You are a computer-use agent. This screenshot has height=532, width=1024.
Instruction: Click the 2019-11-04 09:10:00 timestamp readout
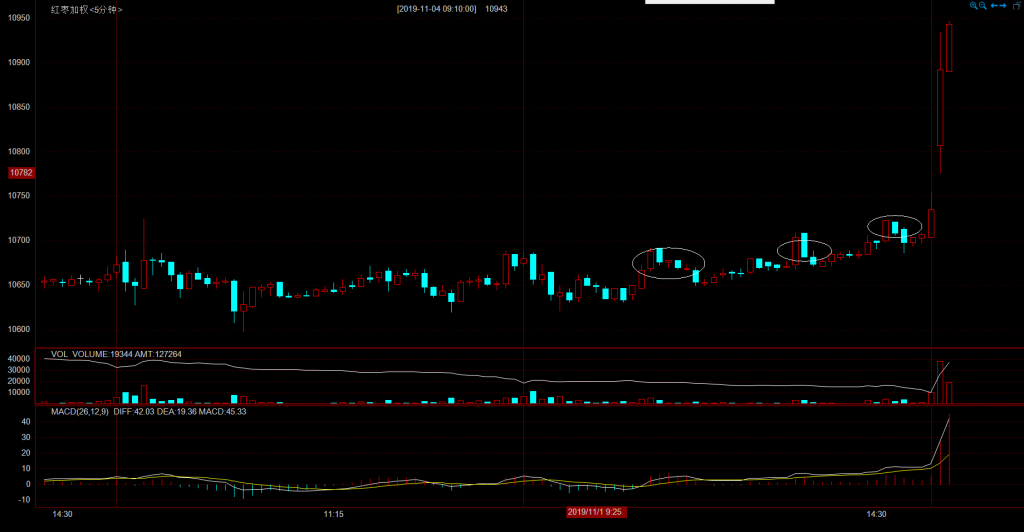coord(436,8)
